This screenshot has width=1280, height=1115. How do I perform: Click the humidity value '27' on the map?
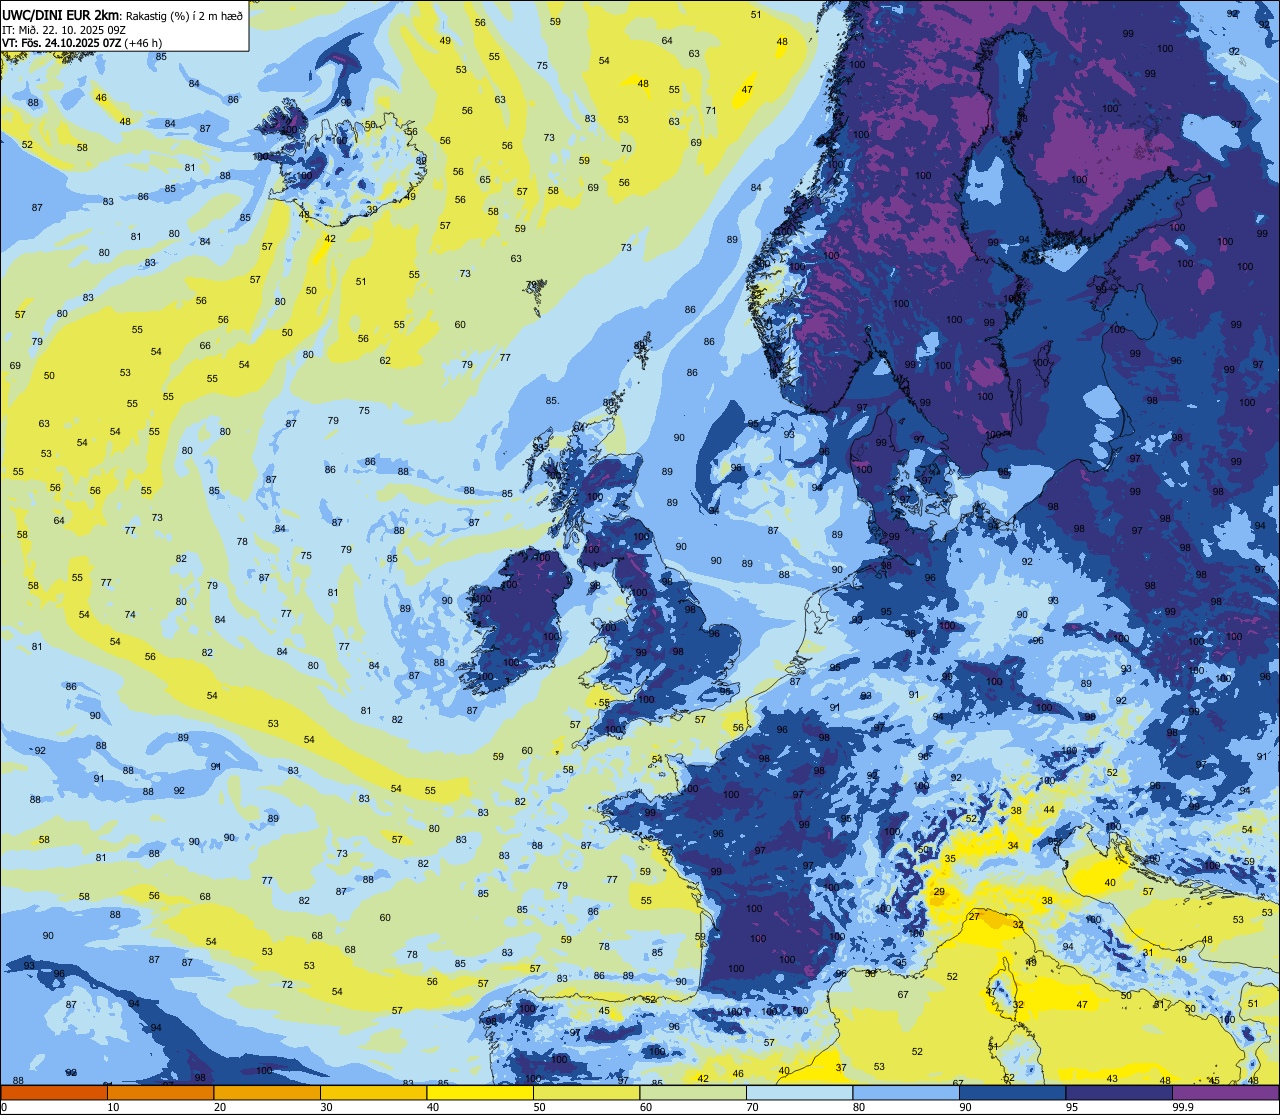click(974, 917)
